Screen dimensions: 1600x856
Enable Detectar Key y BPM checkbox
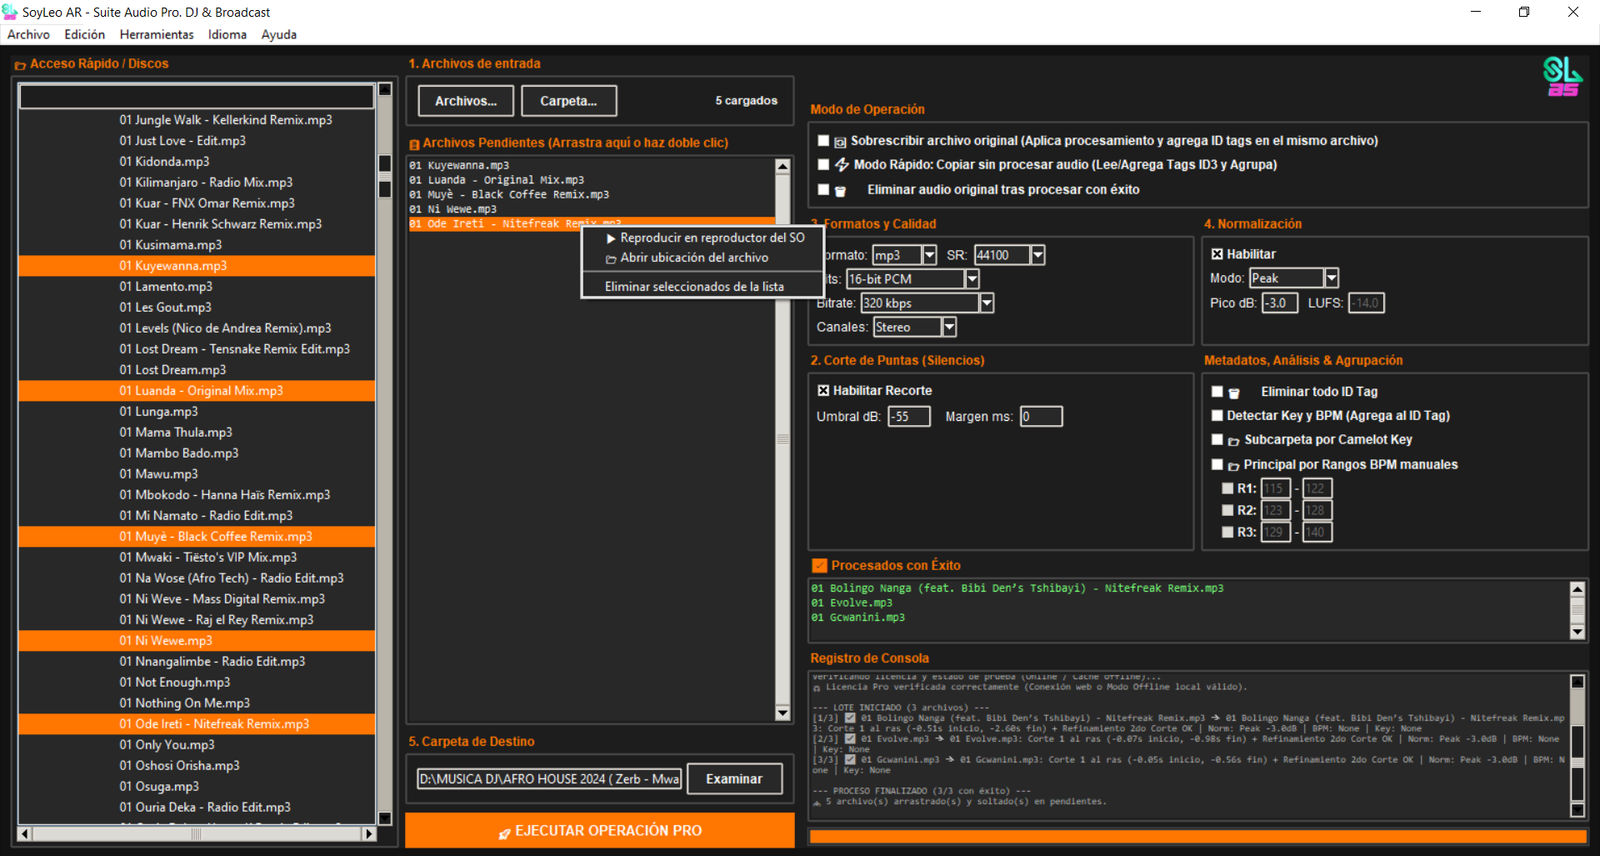(1217, 416)
